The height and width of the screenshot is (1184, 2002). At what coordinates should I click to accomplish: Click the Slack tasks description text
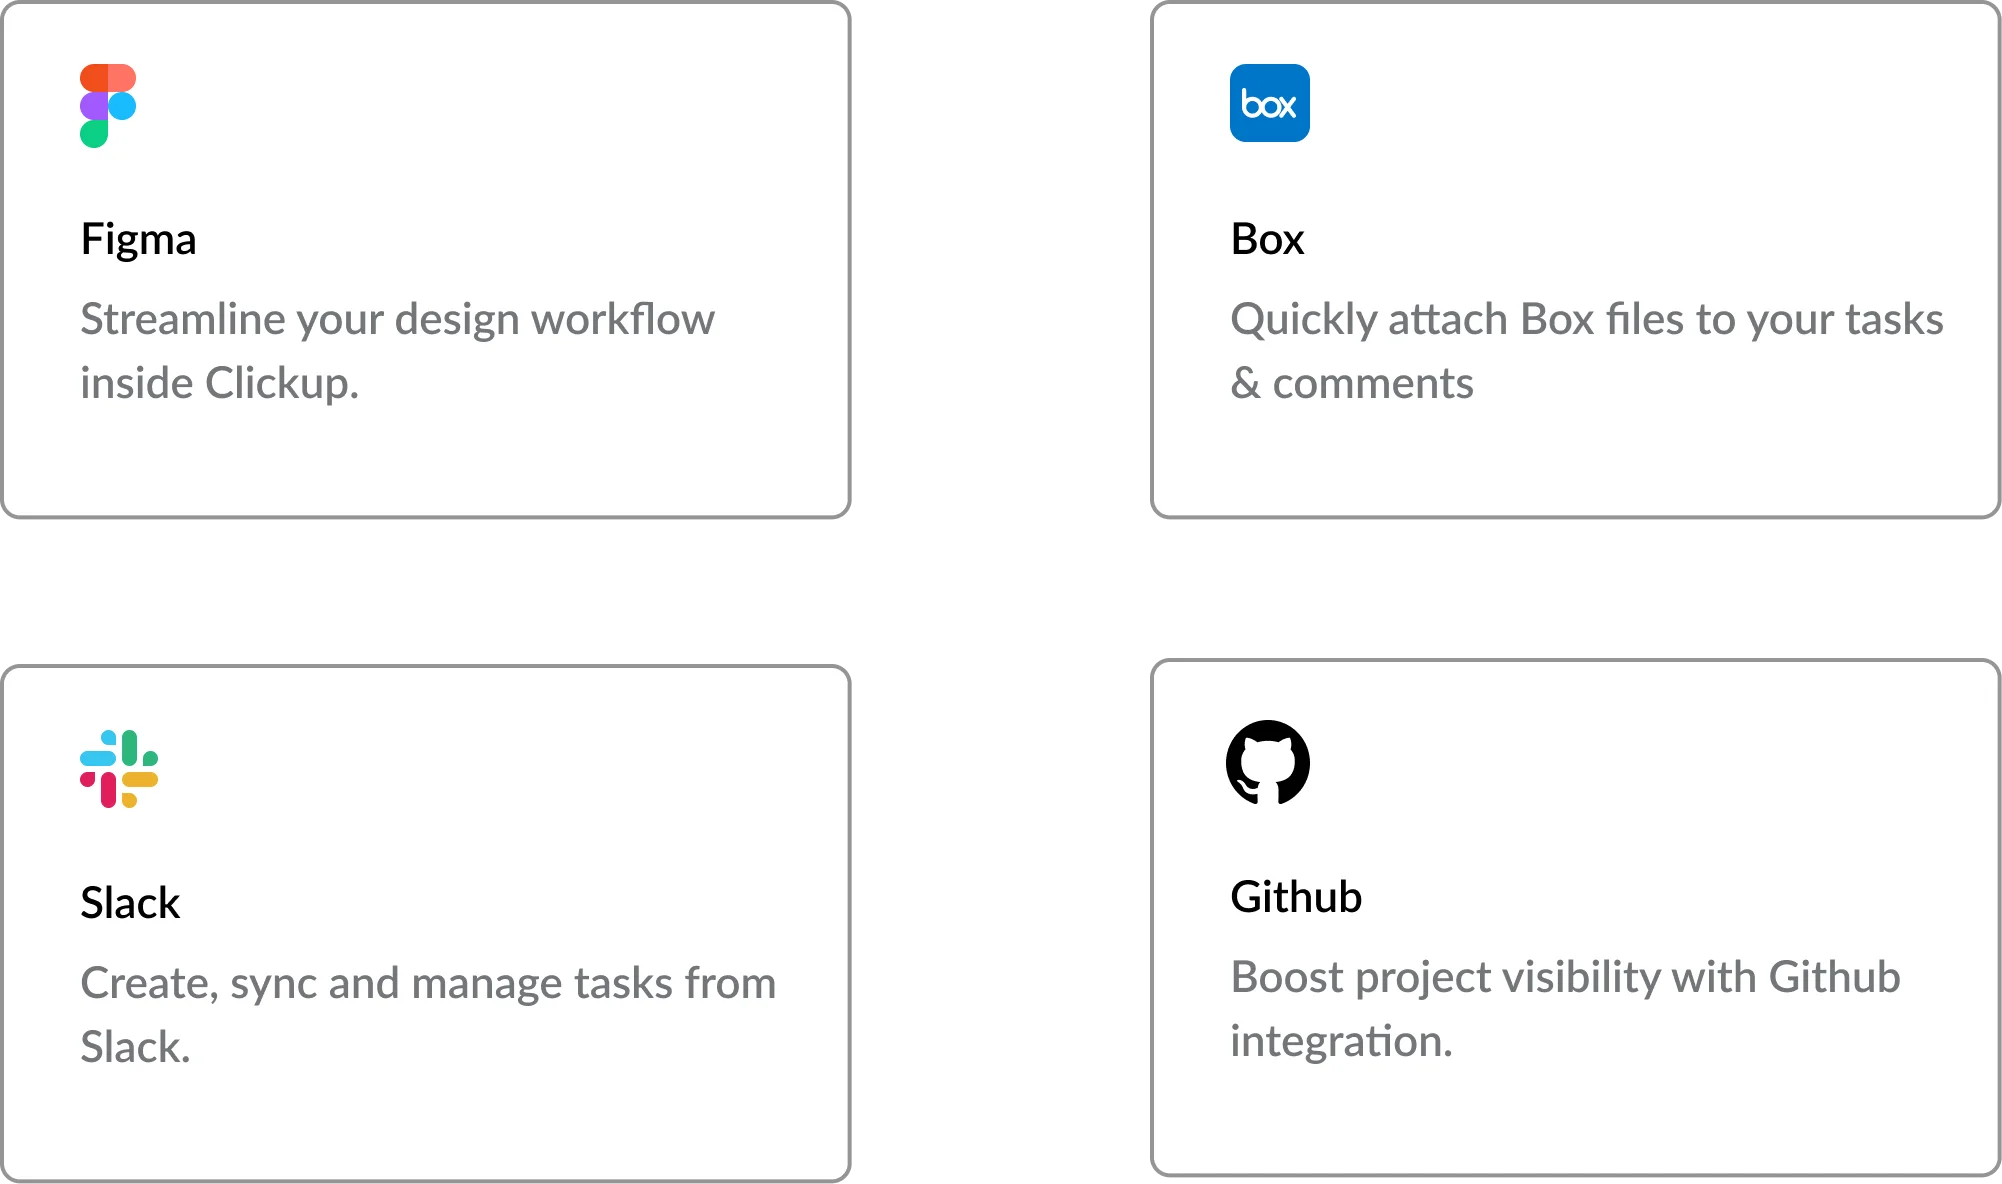428,982
